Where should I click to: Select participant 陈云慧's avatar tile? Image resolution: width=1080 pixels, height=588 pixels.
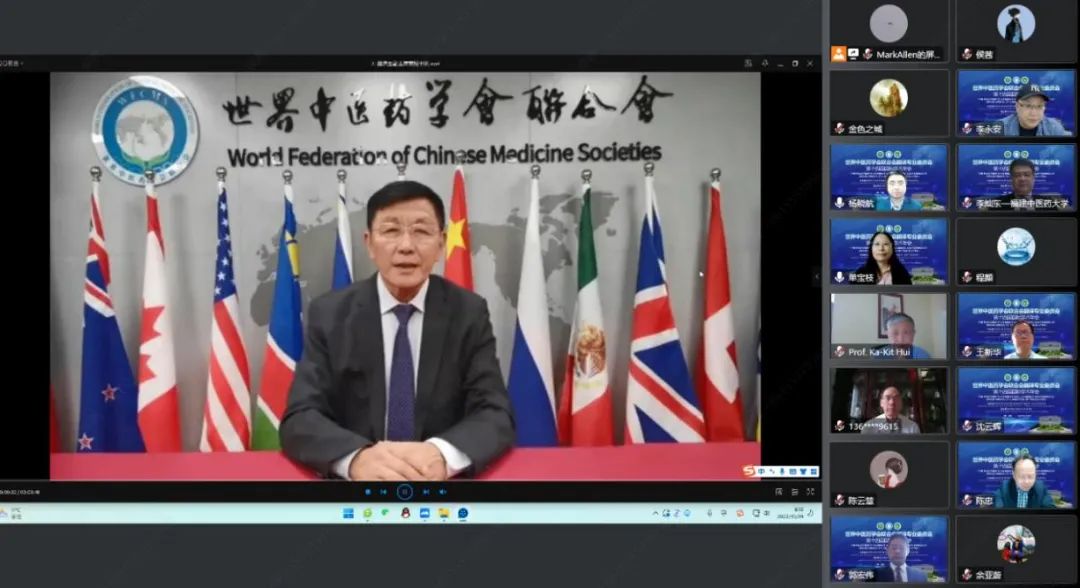tap(889, 475)
